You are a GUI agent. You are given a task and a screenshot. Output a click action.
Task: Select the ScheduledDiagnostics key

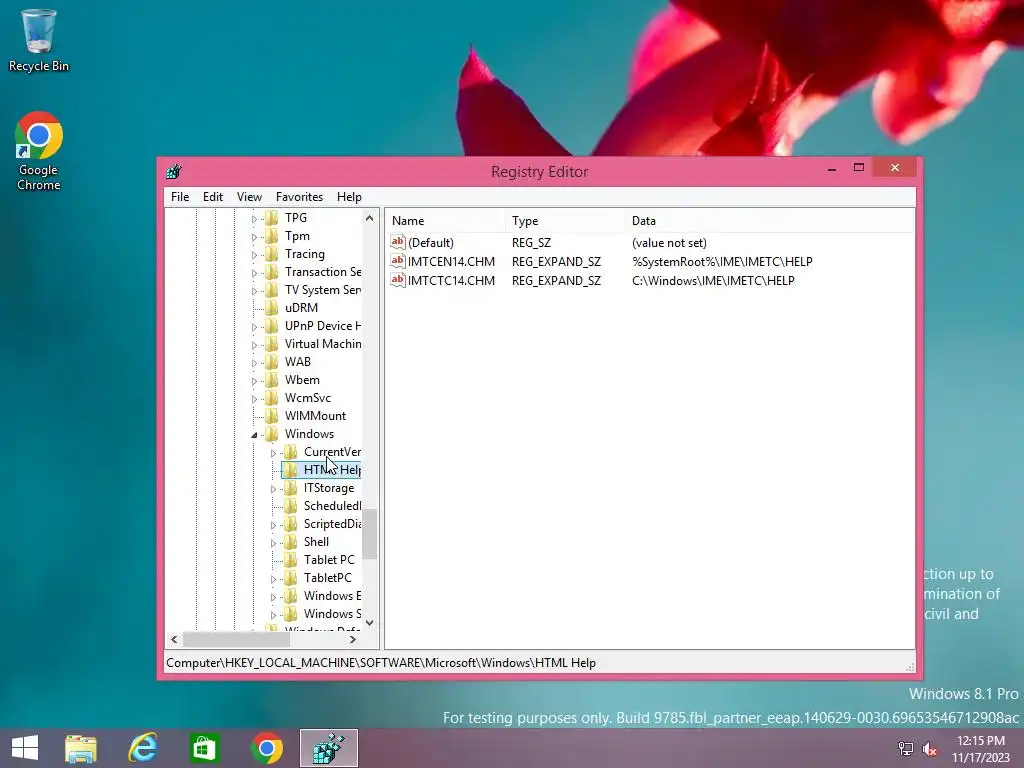(332, 505)
